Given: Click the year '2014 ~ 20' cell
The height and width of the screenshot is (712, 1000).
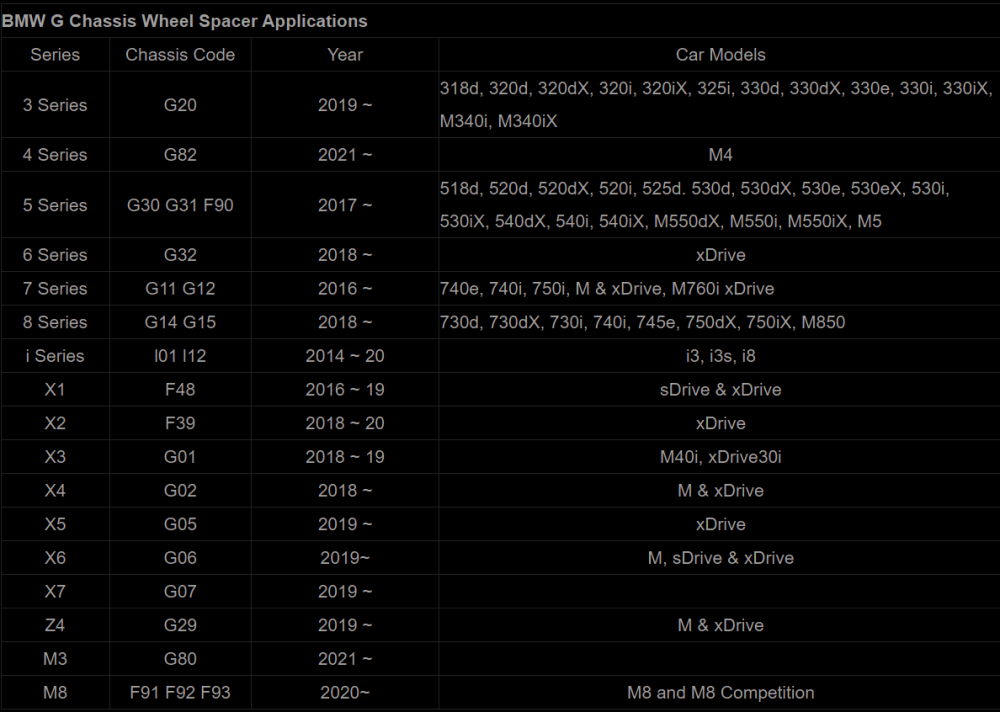Looking at the screenshot, I should [x=345, y=355].
